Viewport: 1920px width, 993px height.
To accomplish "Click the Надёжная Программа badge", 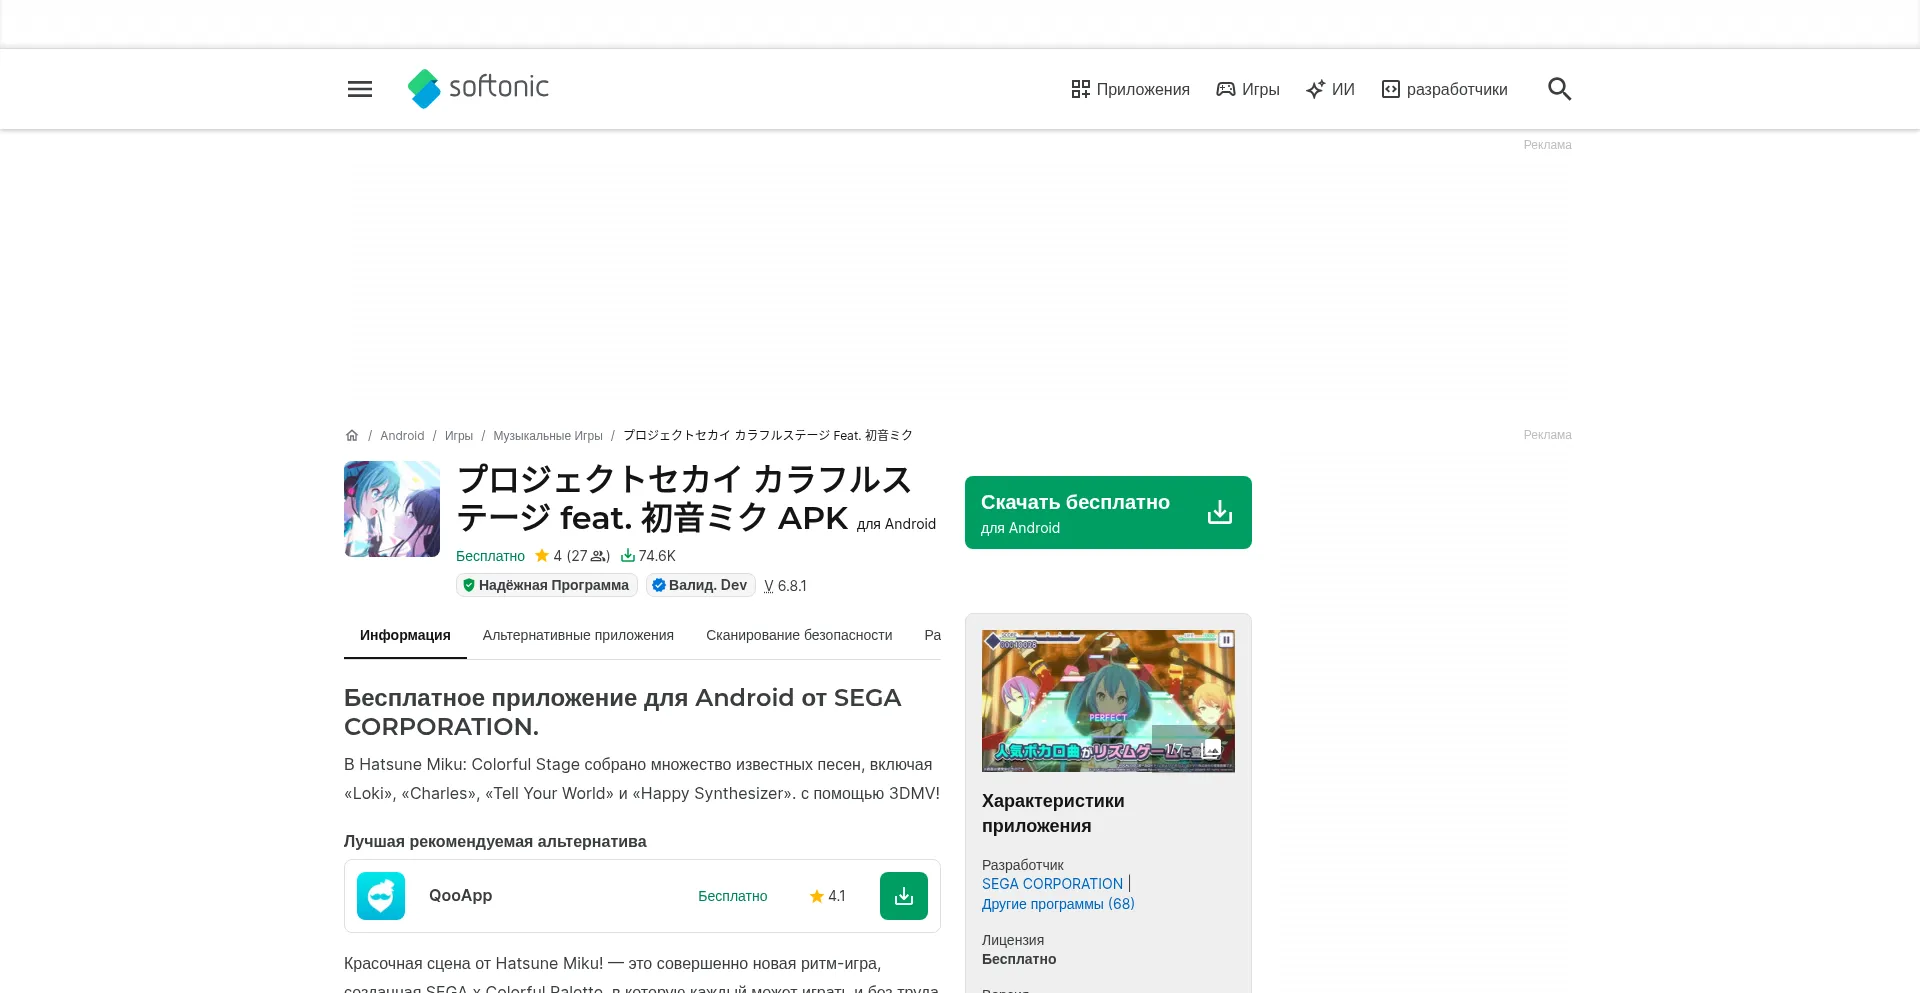I will click(547, 585).
